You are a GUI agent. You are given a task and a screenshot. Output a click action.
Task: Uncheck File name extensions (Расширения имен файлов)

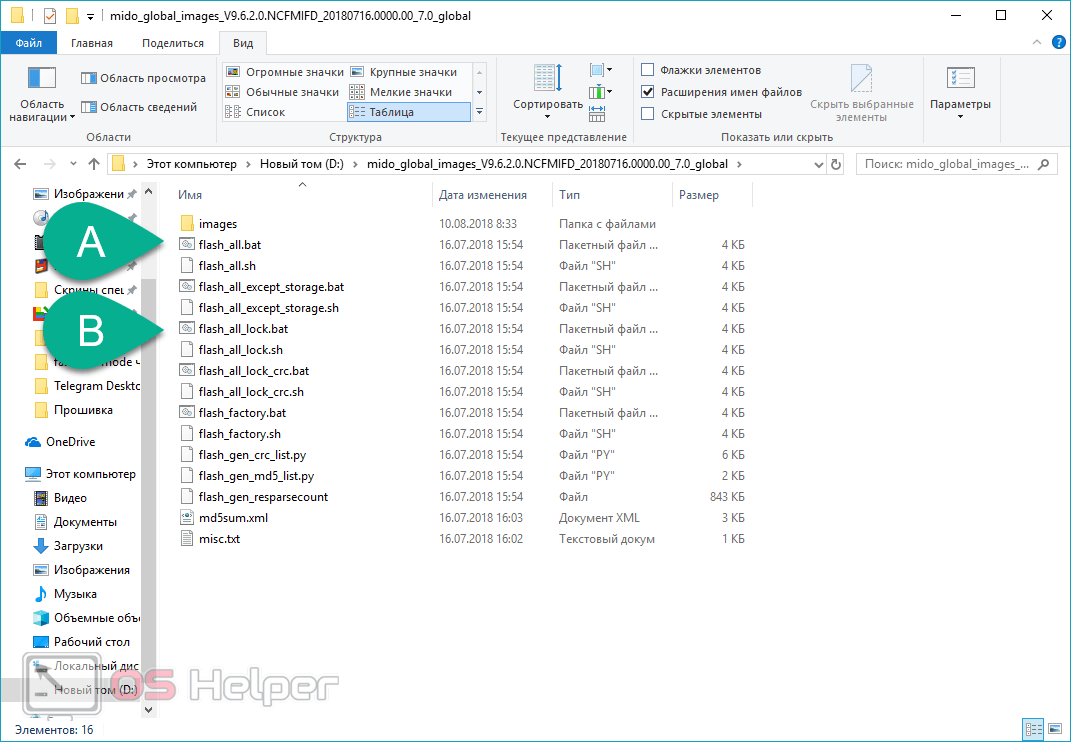(x=648, y=92)
